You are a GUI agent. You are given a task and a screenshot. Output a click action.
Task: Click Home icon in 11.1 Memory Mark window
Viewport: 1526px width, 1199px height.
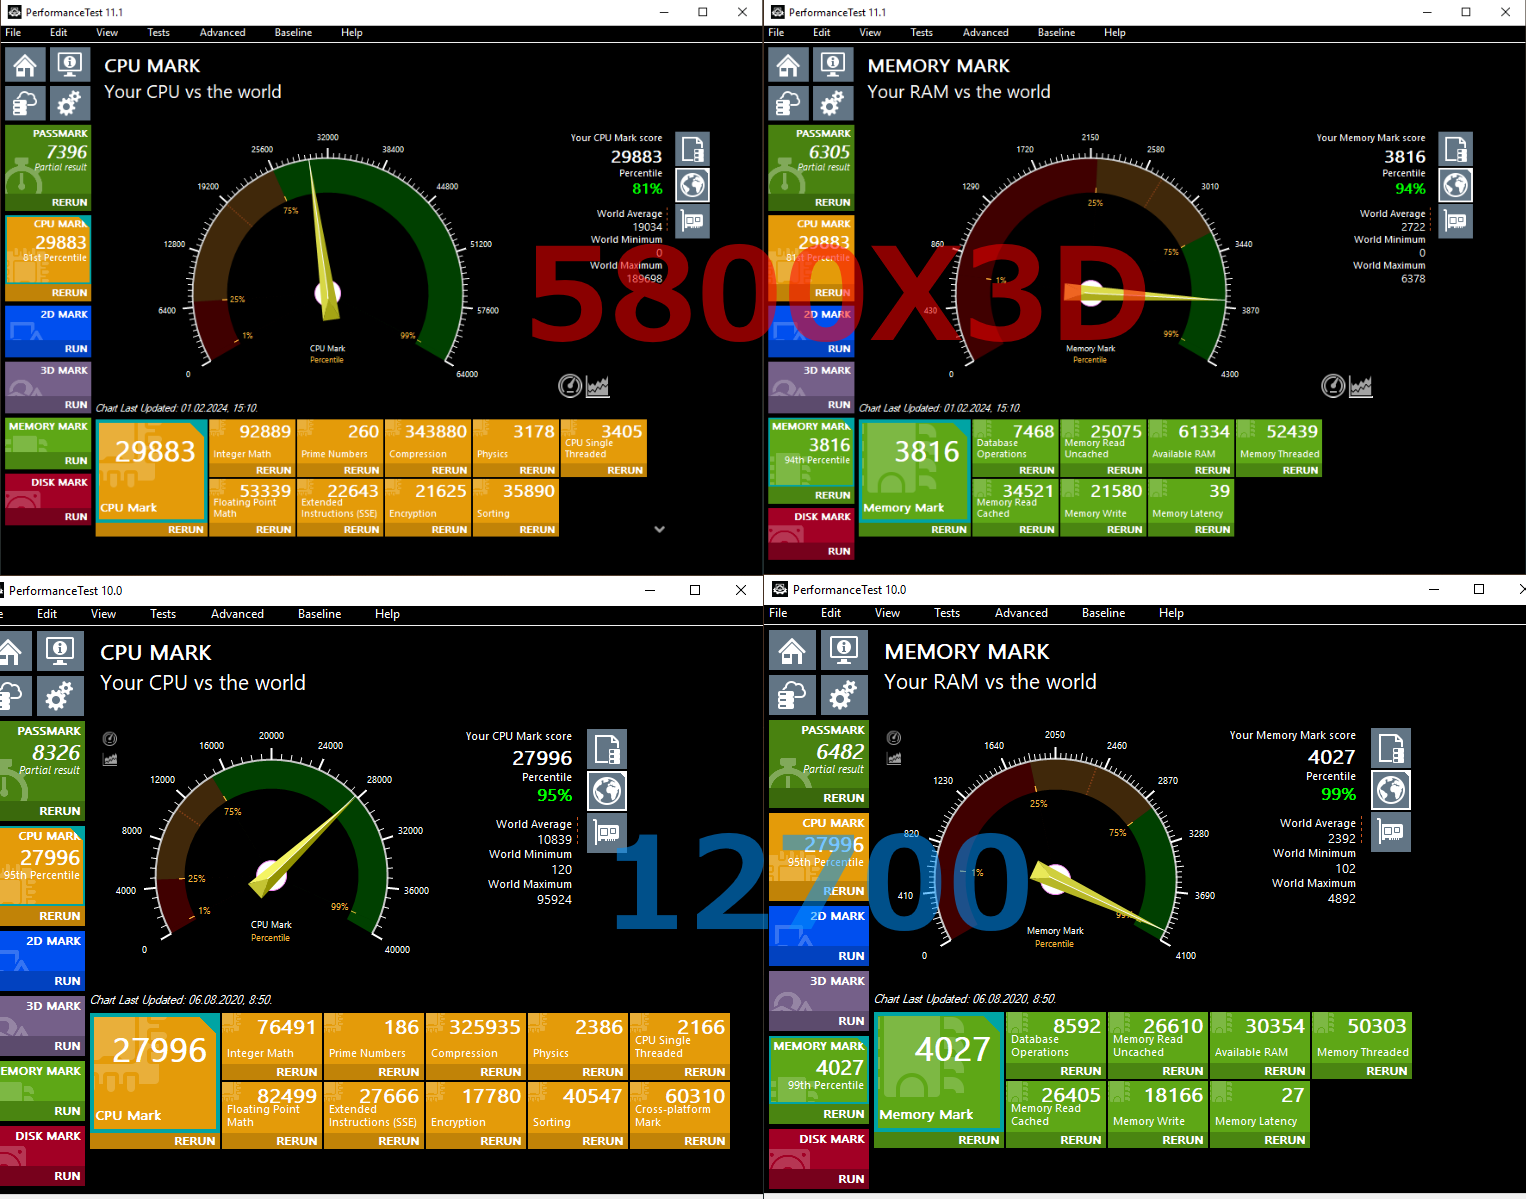point(788,66)
